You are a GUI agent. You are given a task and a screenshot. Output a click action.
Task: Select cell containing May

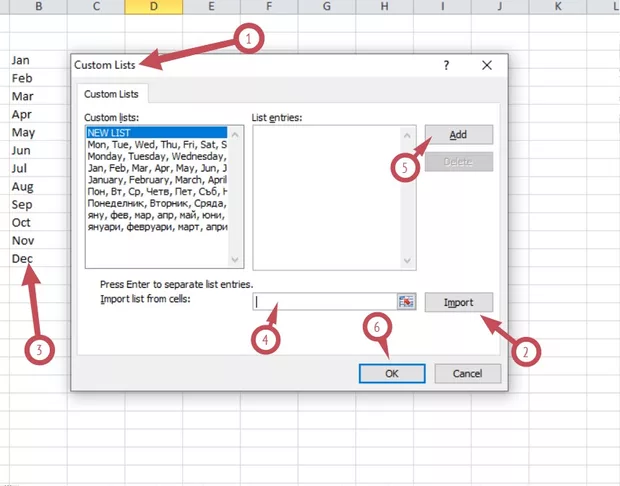(x=38, y=132)
